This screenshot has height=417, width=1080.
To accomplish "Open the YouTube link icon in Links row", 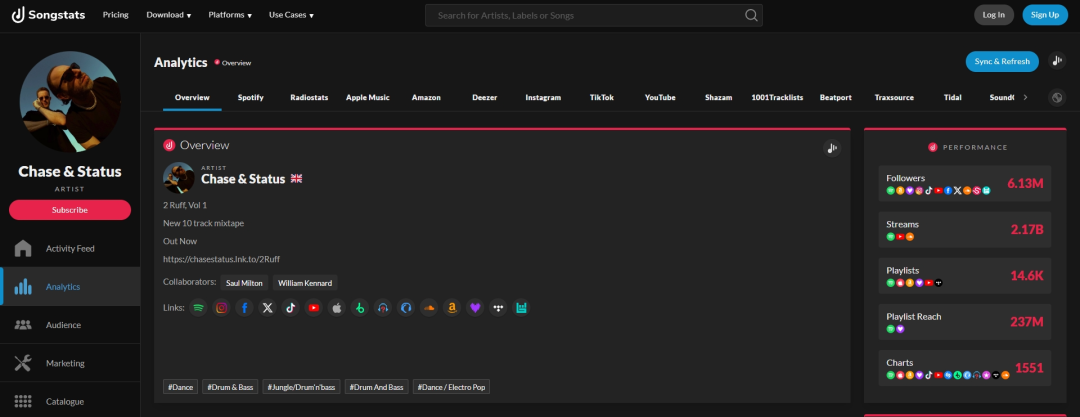I will (x=313, y=308).
